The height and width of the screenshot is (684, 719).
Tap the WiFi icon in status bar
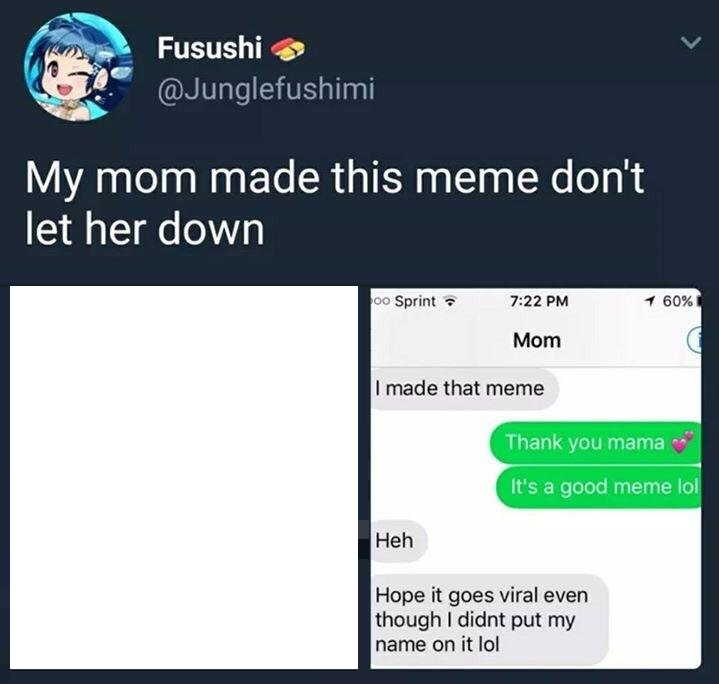click(451, 302)
